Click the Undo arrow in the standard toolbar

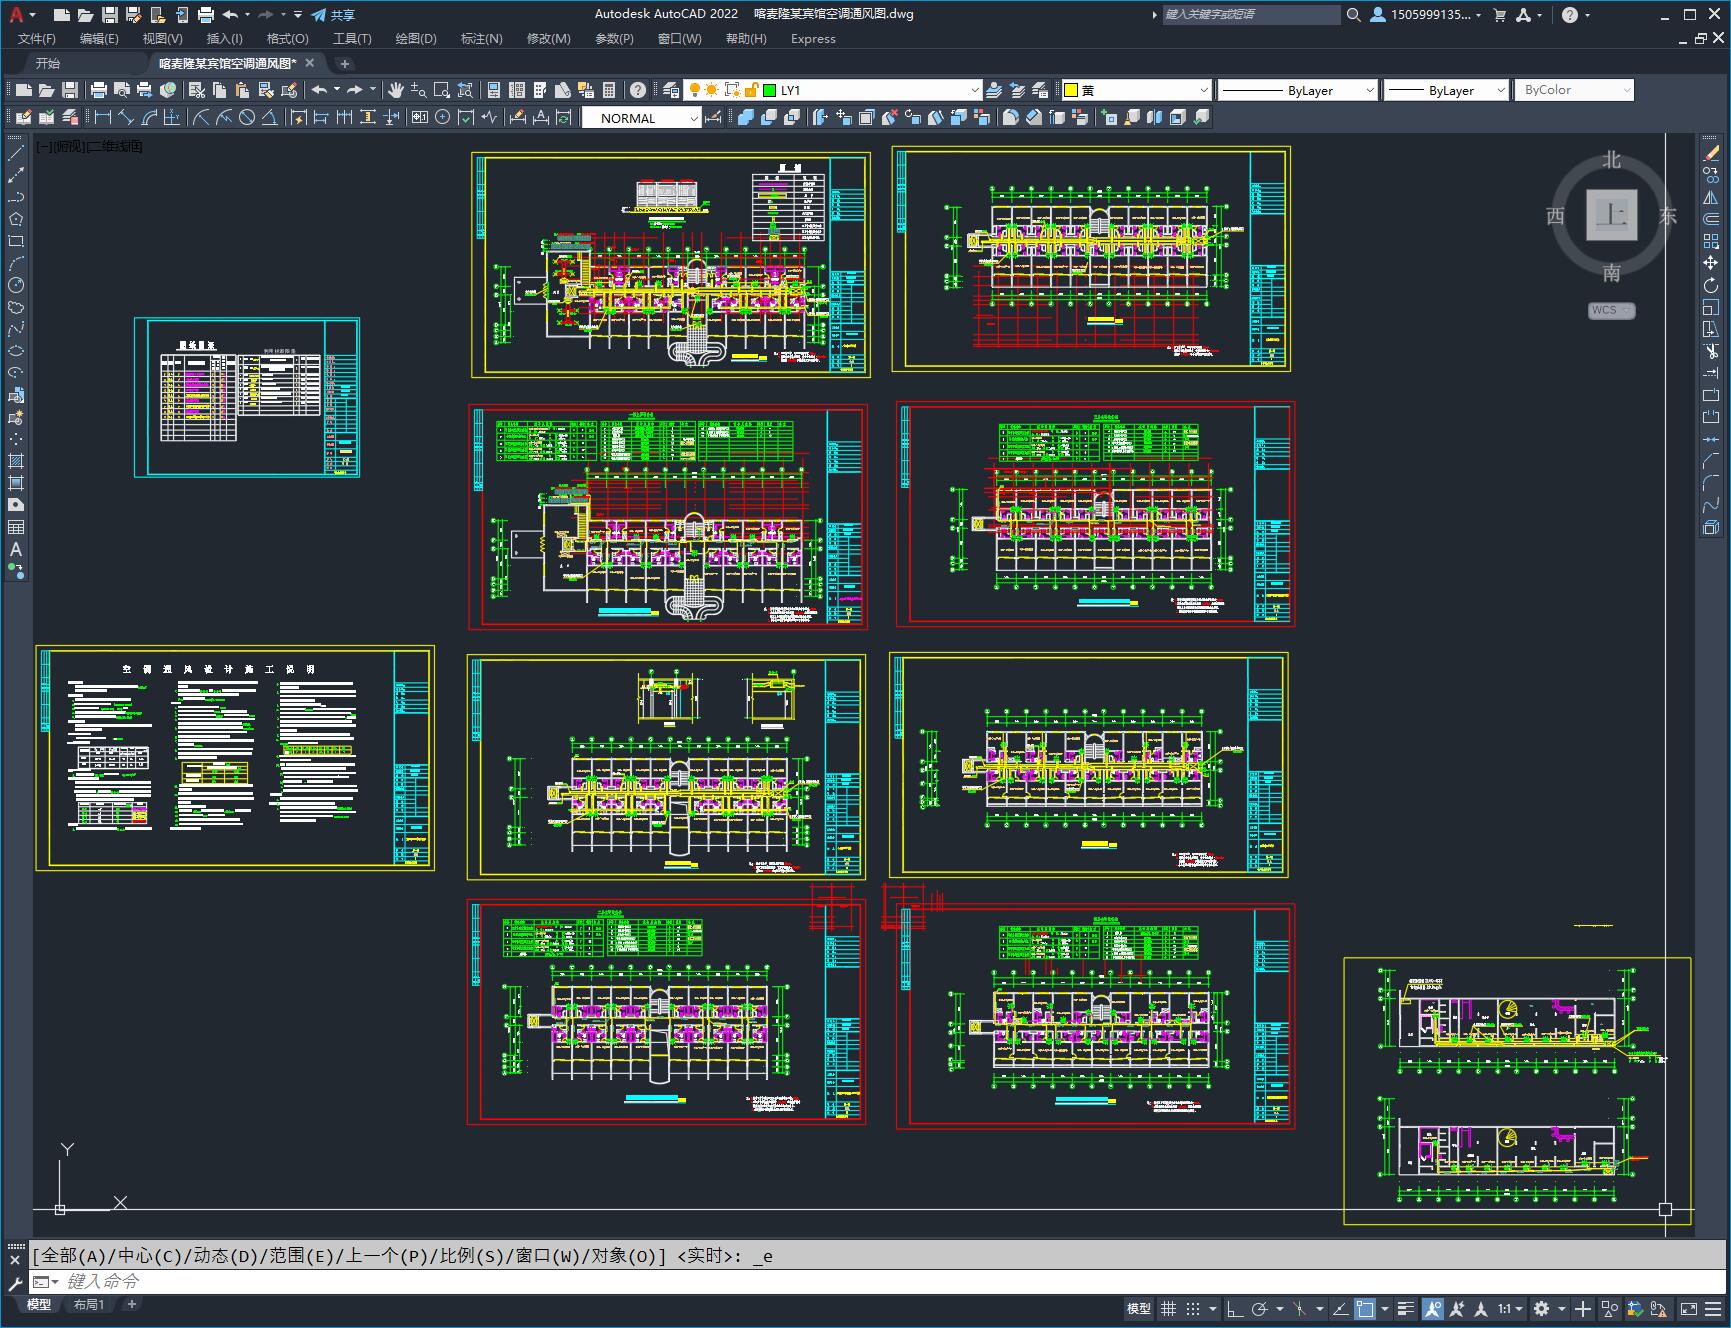coord(320,90)
